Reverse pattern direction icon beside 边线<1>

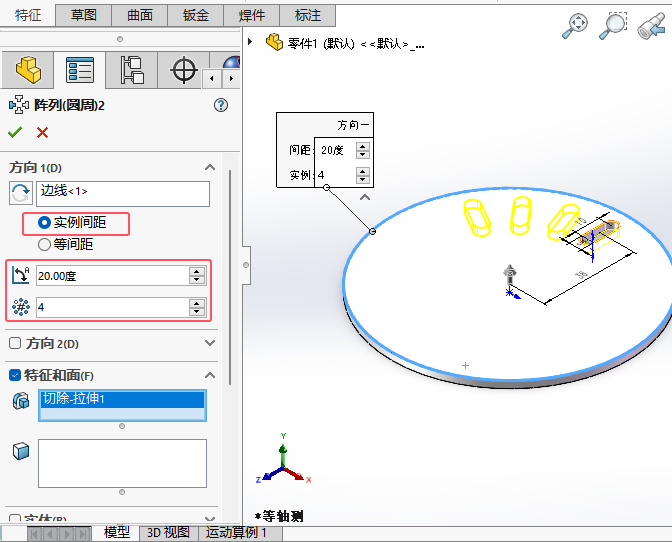pos(20,193)
